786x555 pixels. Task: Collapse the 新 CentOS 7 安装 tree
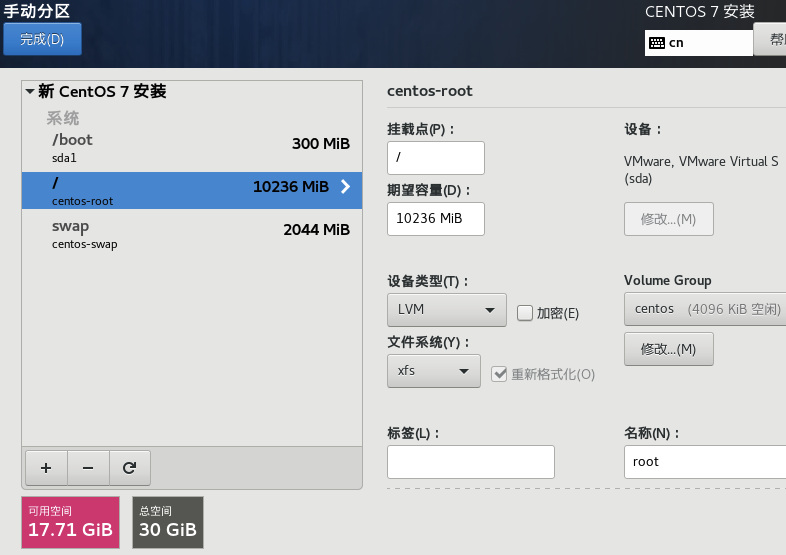(x=30, y=91)
